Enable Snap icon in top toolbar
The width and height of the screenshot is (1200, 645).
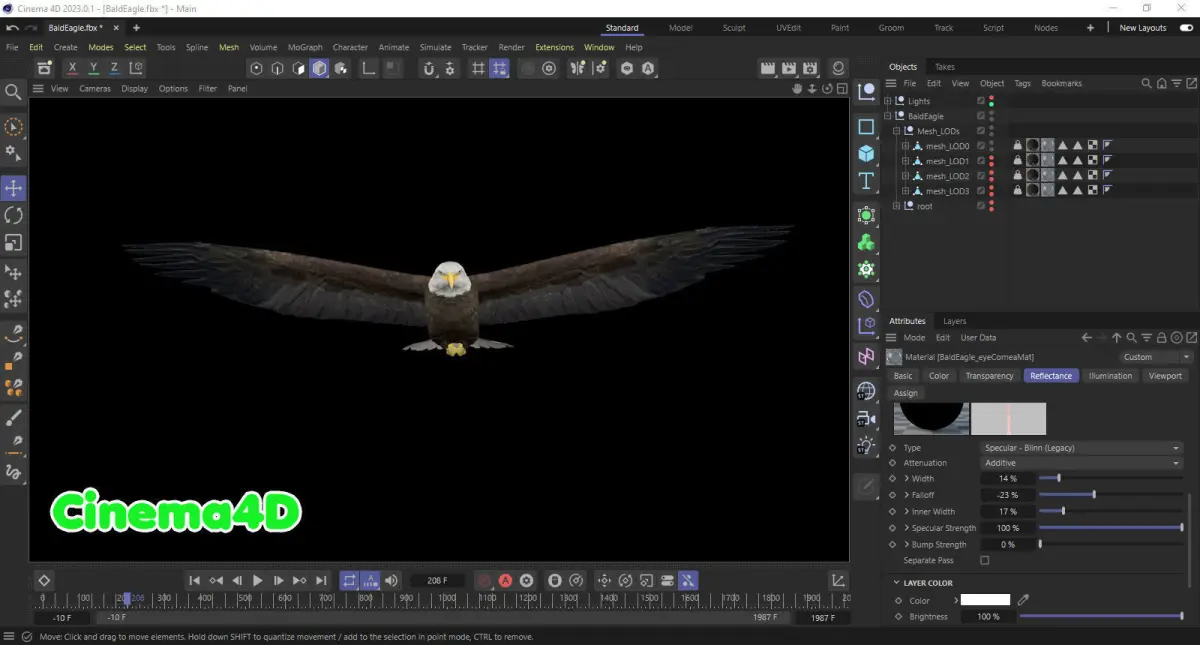[x=429, y=68]
